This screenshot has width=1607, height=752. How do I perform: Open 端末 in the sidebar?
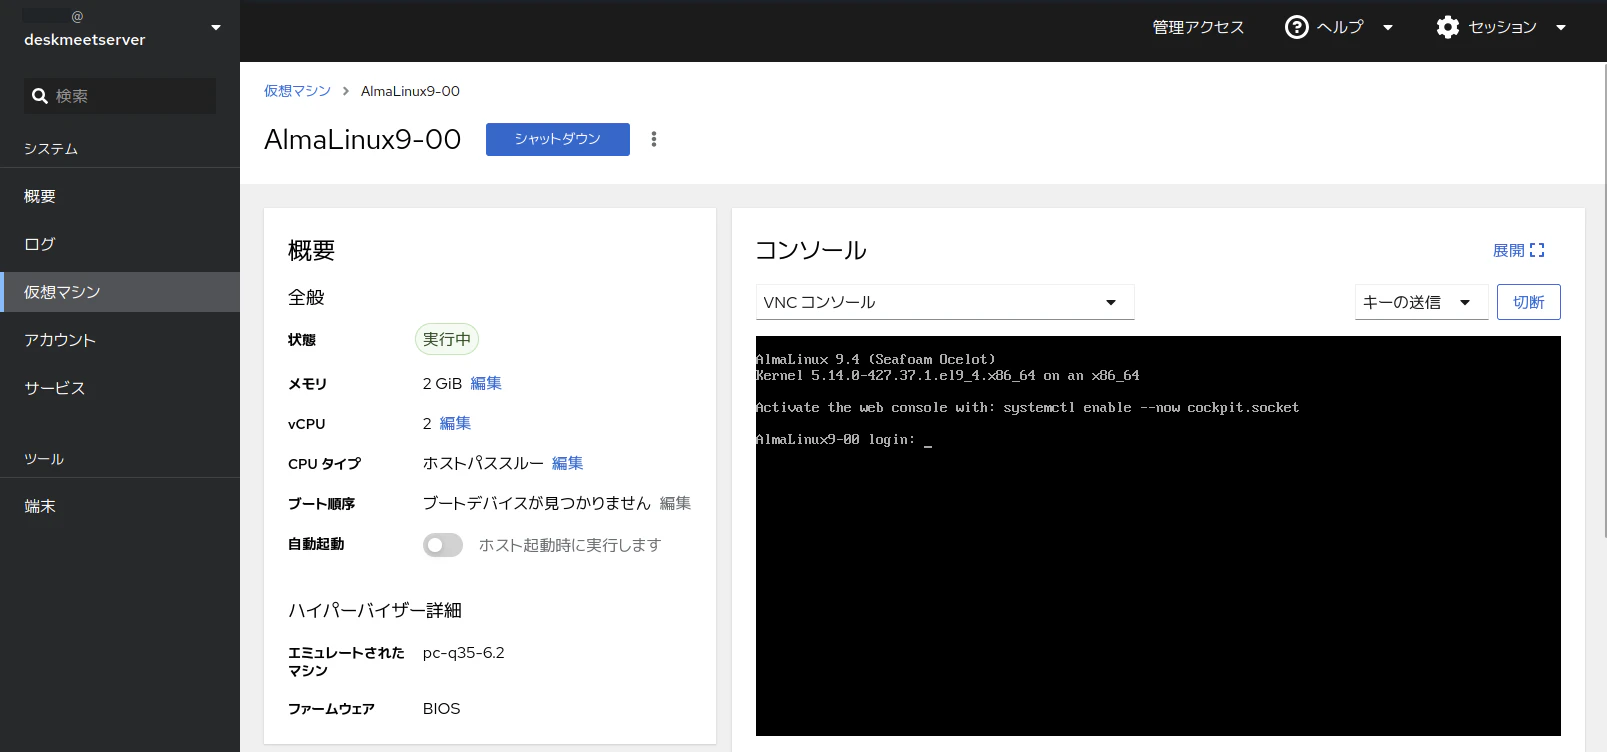coord(120,506)
